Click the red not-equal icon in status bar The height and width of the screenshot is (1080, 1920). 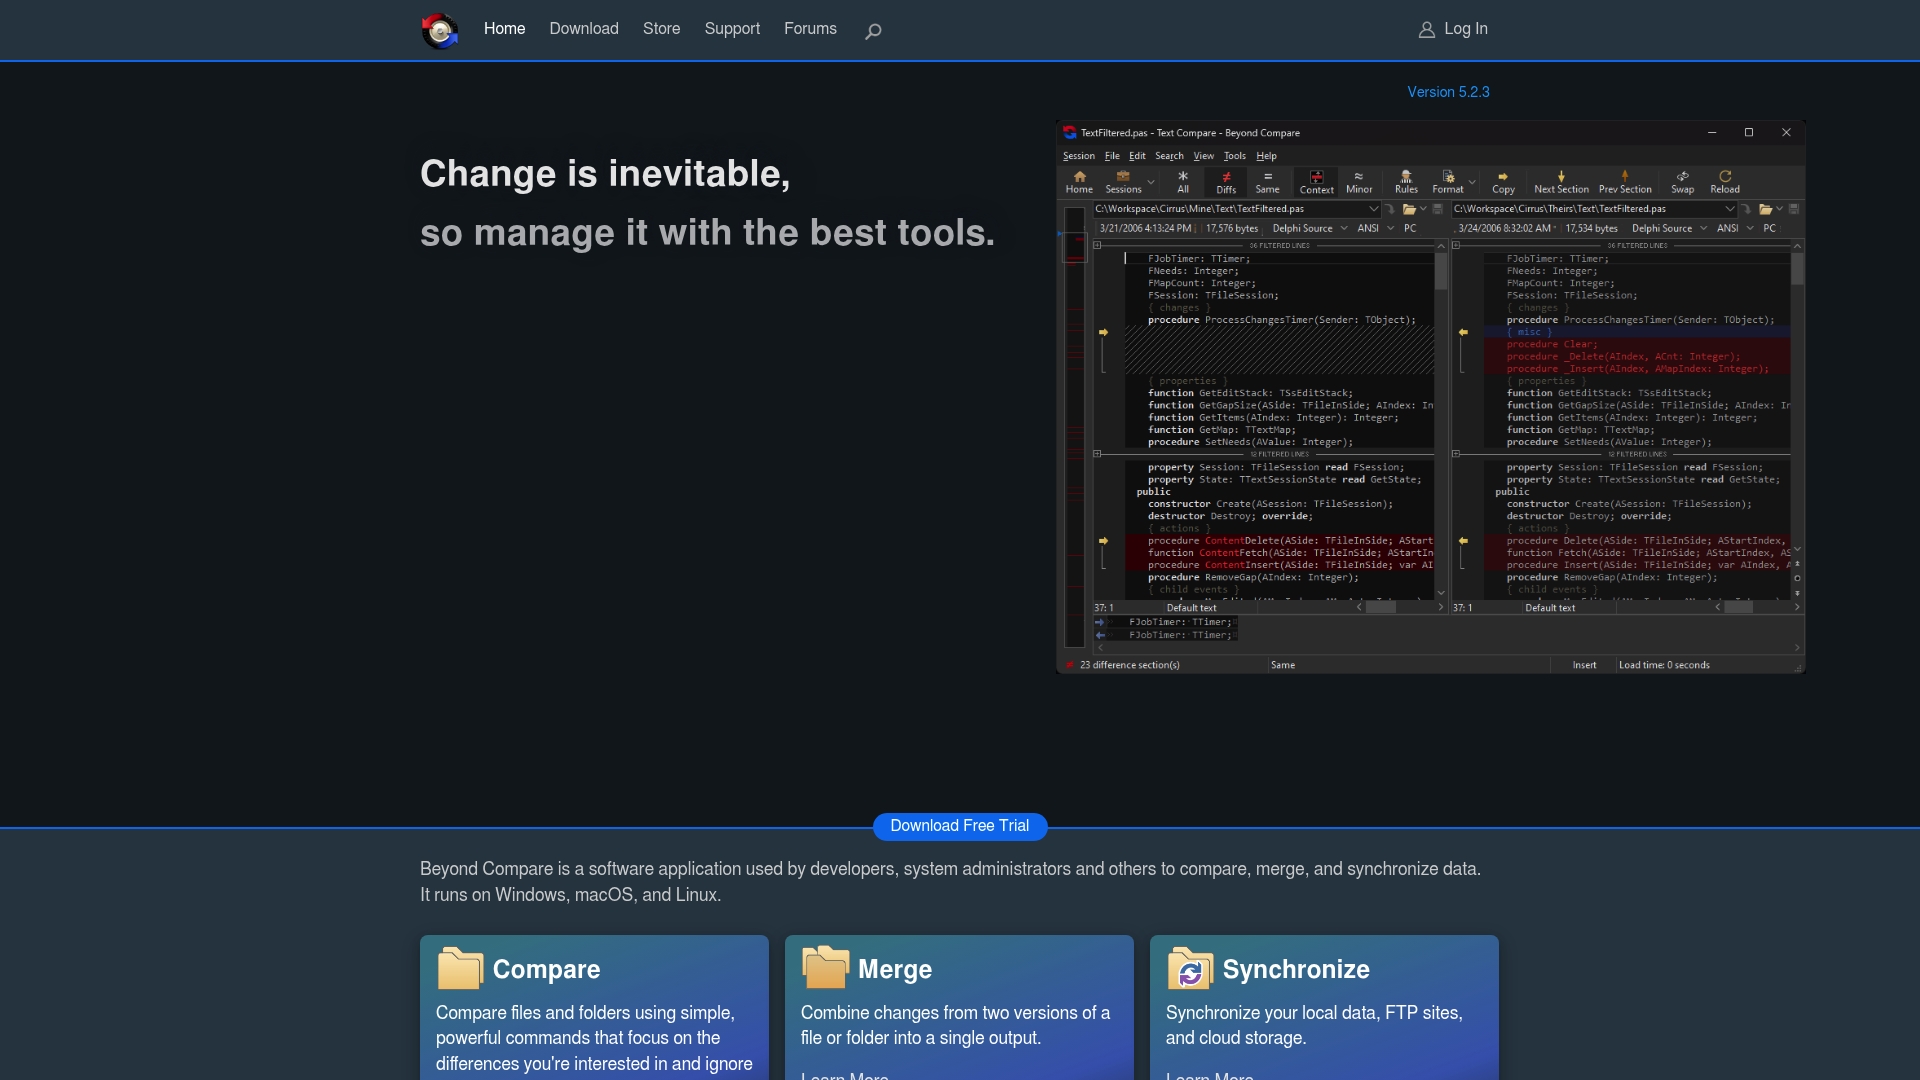point(1070,665)
